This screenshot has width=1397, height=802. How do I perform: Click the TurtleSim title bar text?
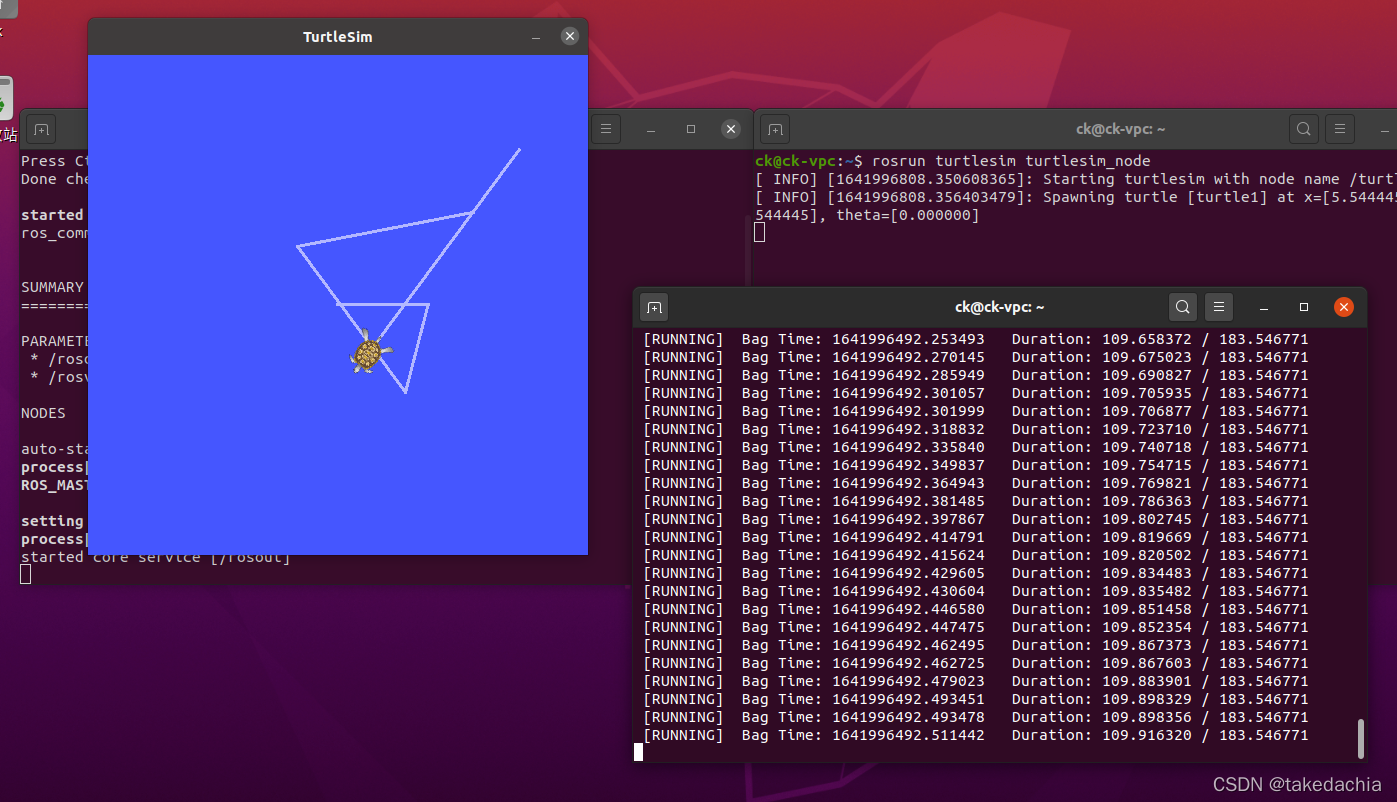pyautogui.click(x=338, y=37)
